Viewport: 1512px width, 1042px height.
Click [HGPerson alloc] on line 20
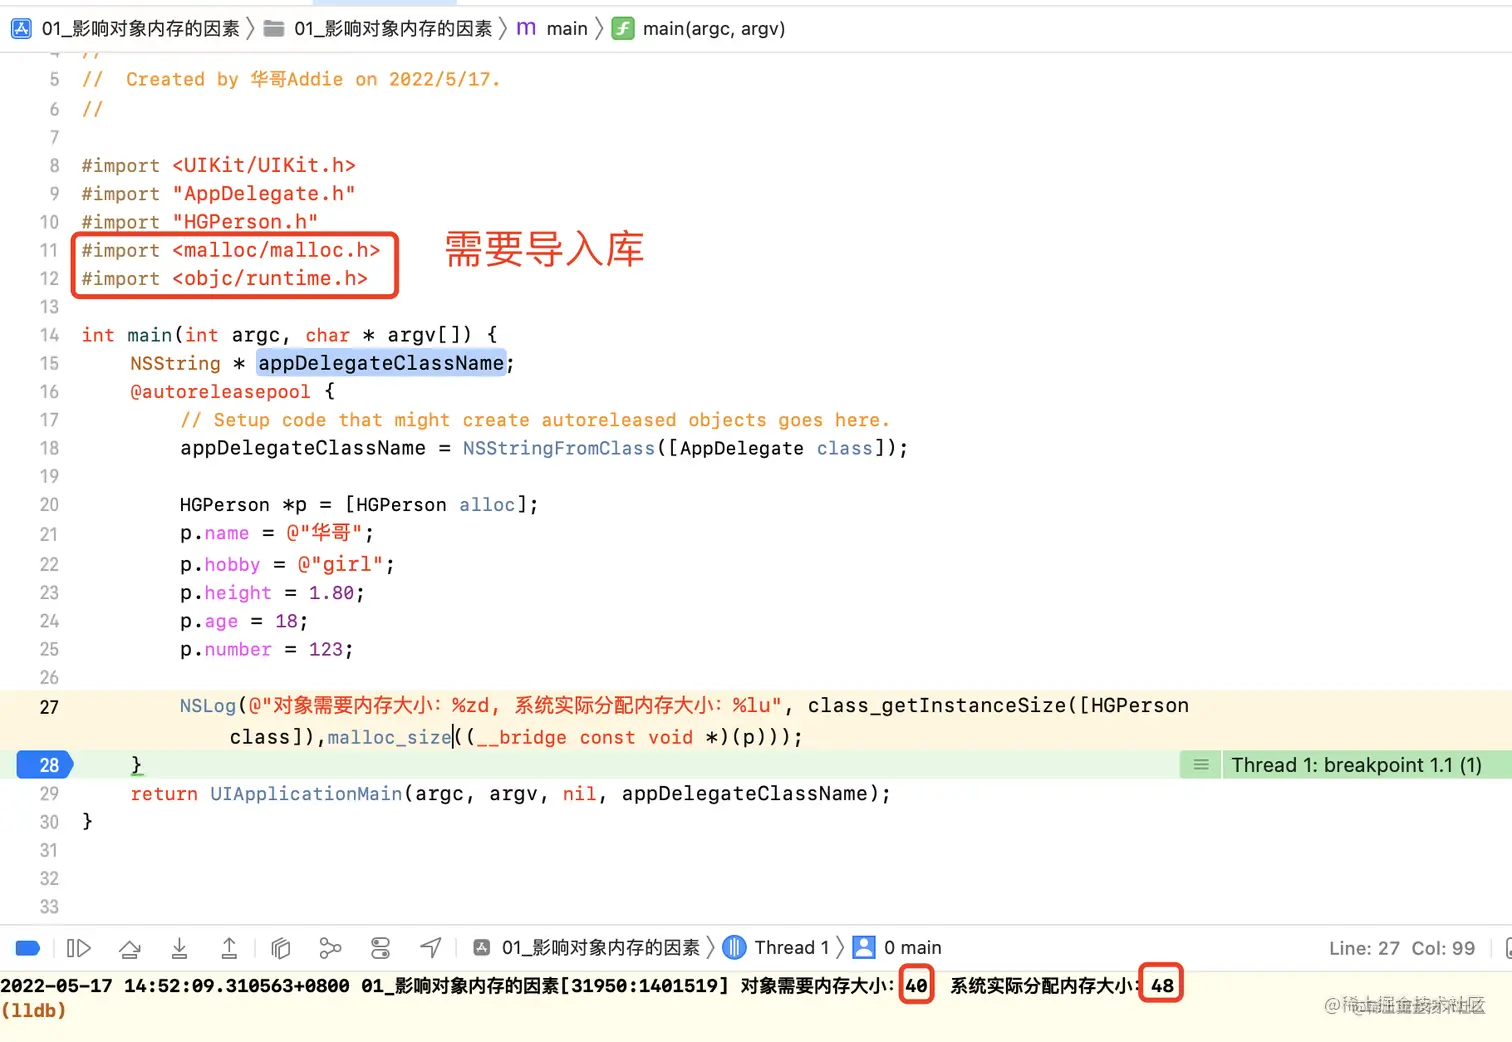coord(442,505)
